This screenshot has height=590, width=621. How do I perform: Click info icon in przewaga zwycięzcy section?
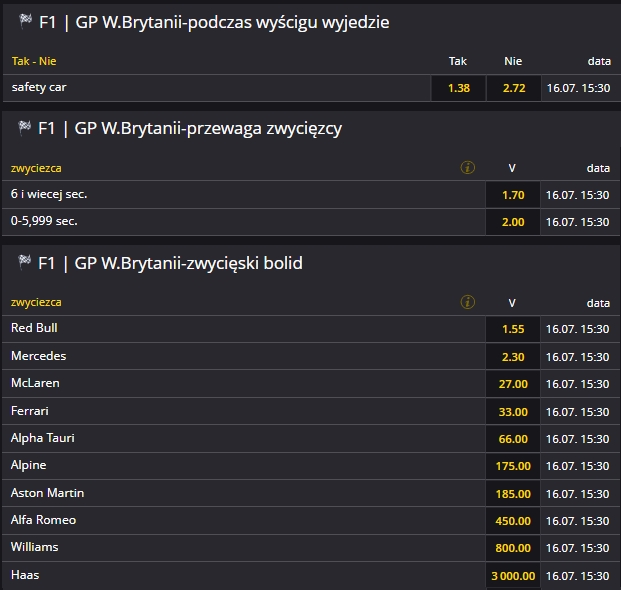click(467, 168)
